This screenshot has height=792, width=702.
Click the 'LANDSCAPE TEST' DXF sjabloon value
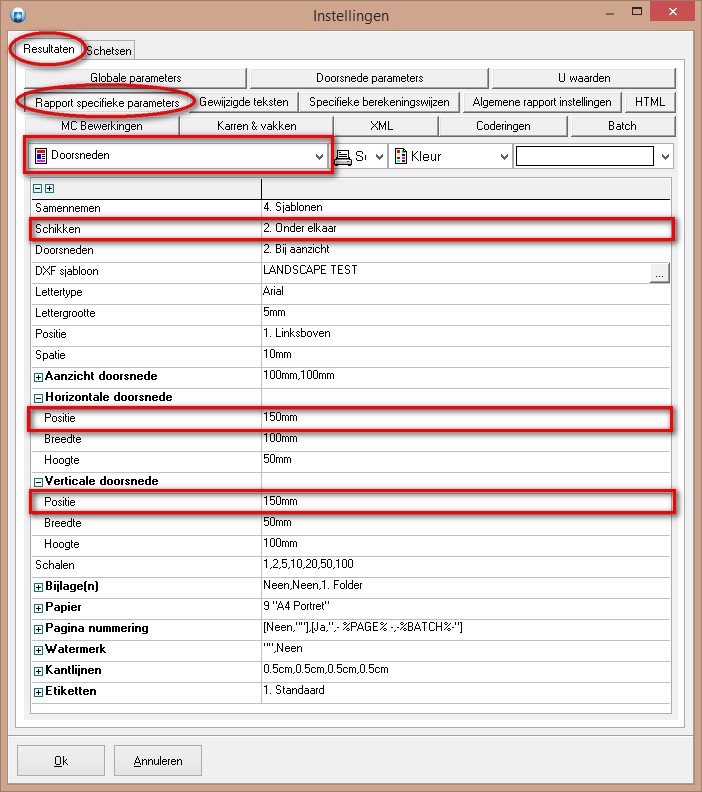point(310,270)
